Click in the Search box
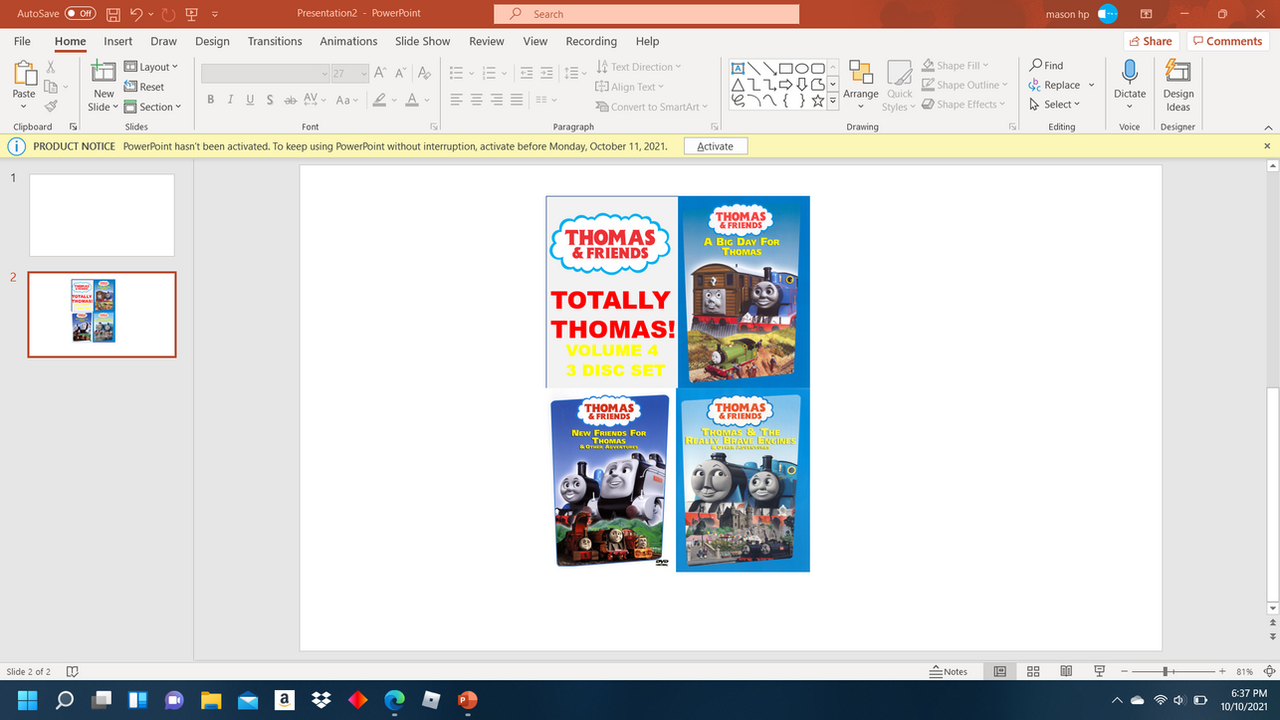The width and height of the screenshot is (1280, 720). (646, 14)
